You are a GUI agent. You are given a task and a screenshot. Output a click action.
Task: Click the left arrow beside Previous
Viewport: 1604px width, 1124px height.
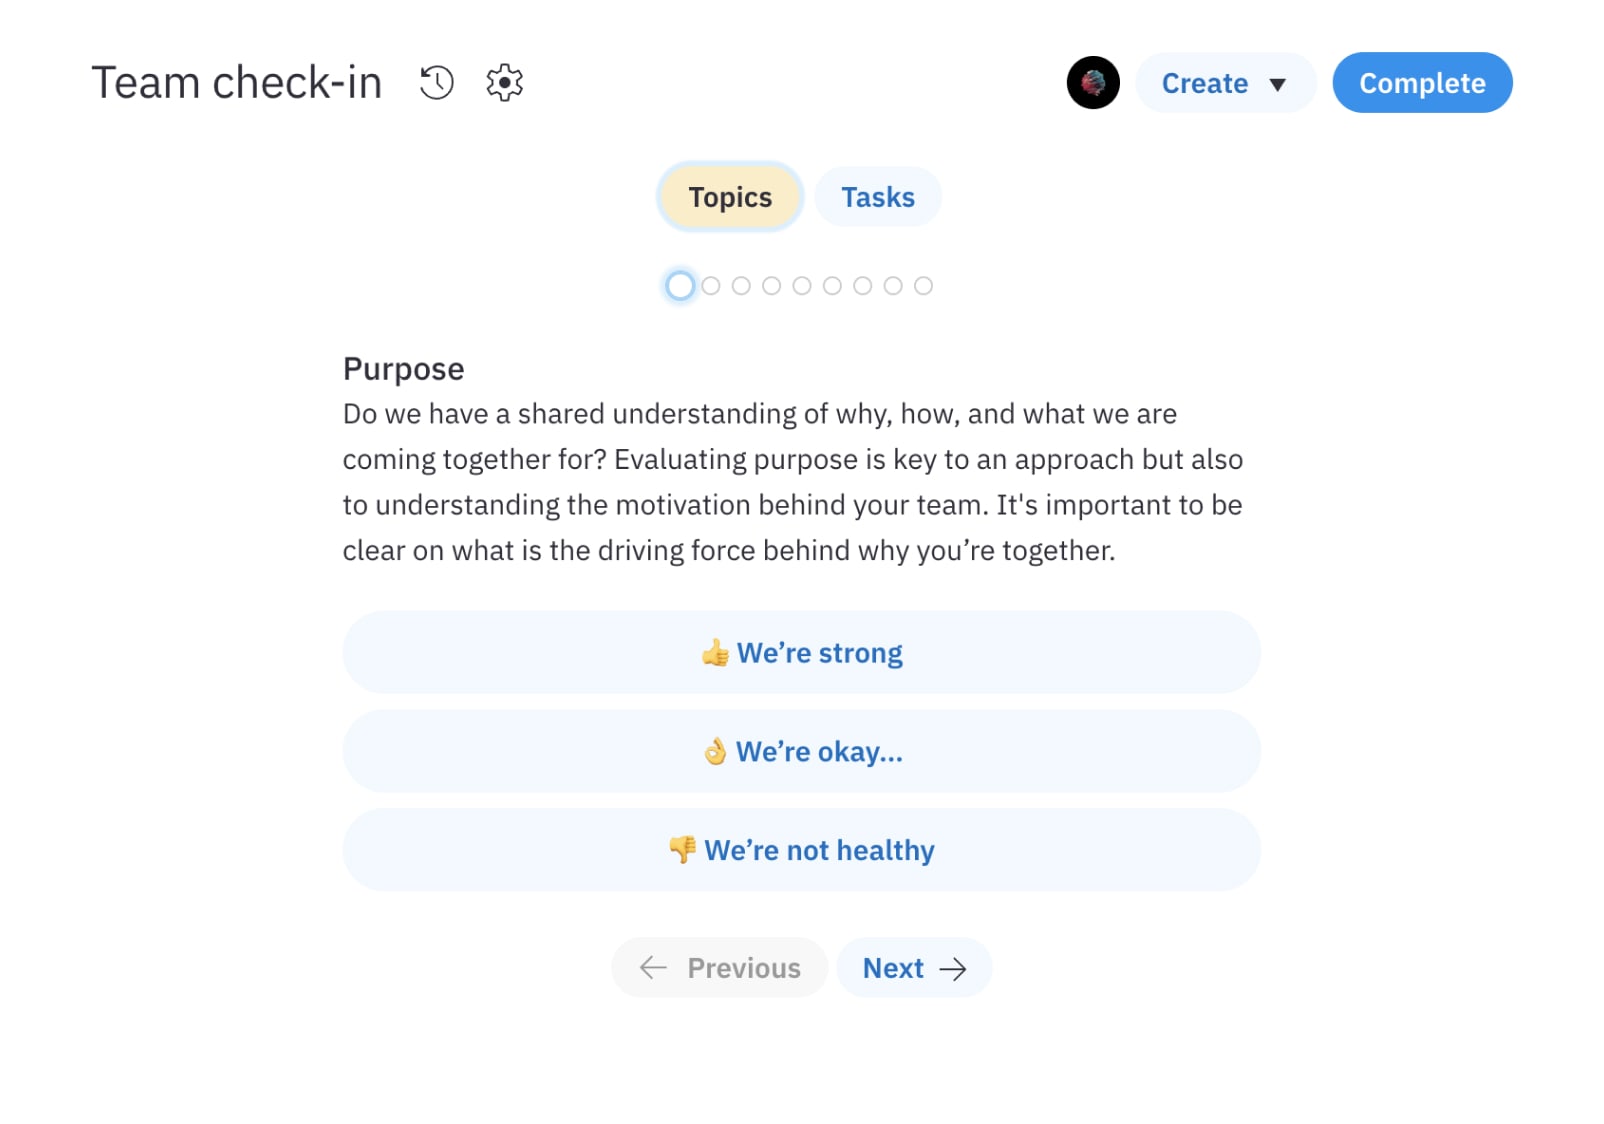tap(653, 967)
